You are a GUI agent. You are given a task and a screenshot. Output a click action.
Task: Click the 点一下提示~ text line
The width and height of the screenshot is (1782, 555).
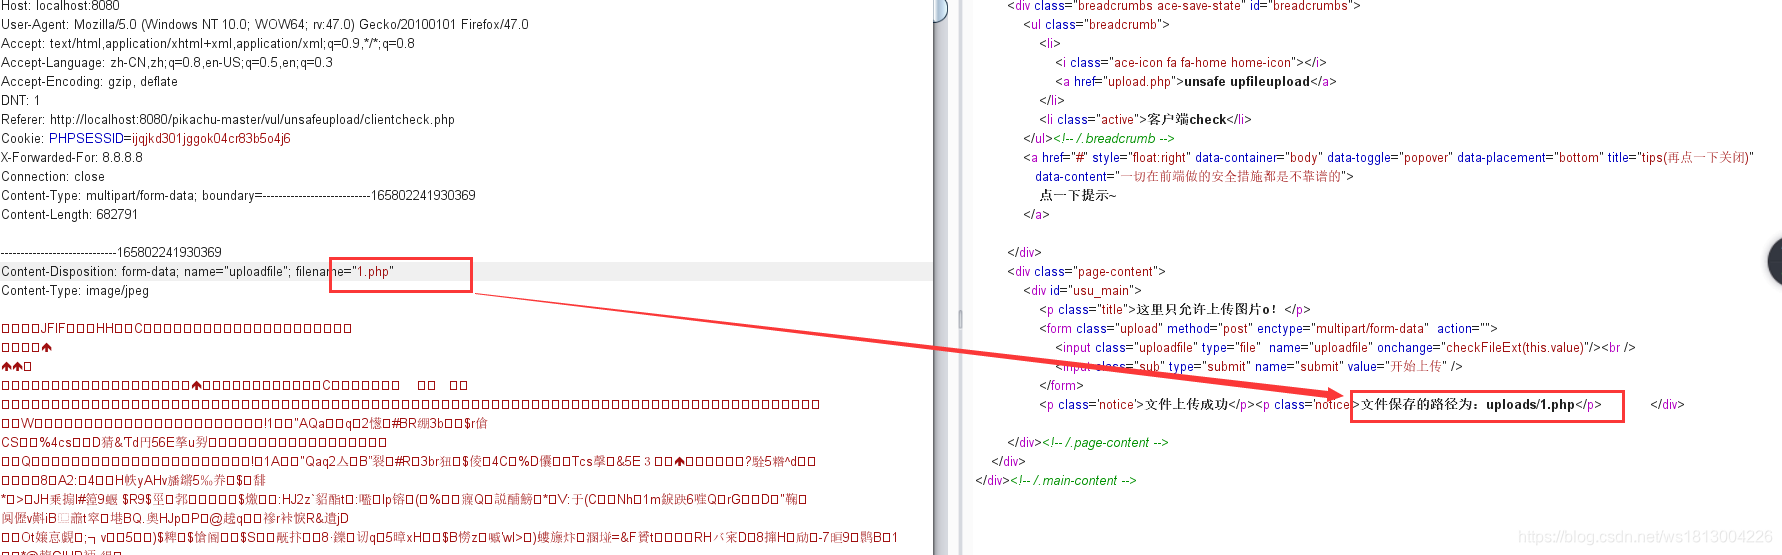(1078, 195)
